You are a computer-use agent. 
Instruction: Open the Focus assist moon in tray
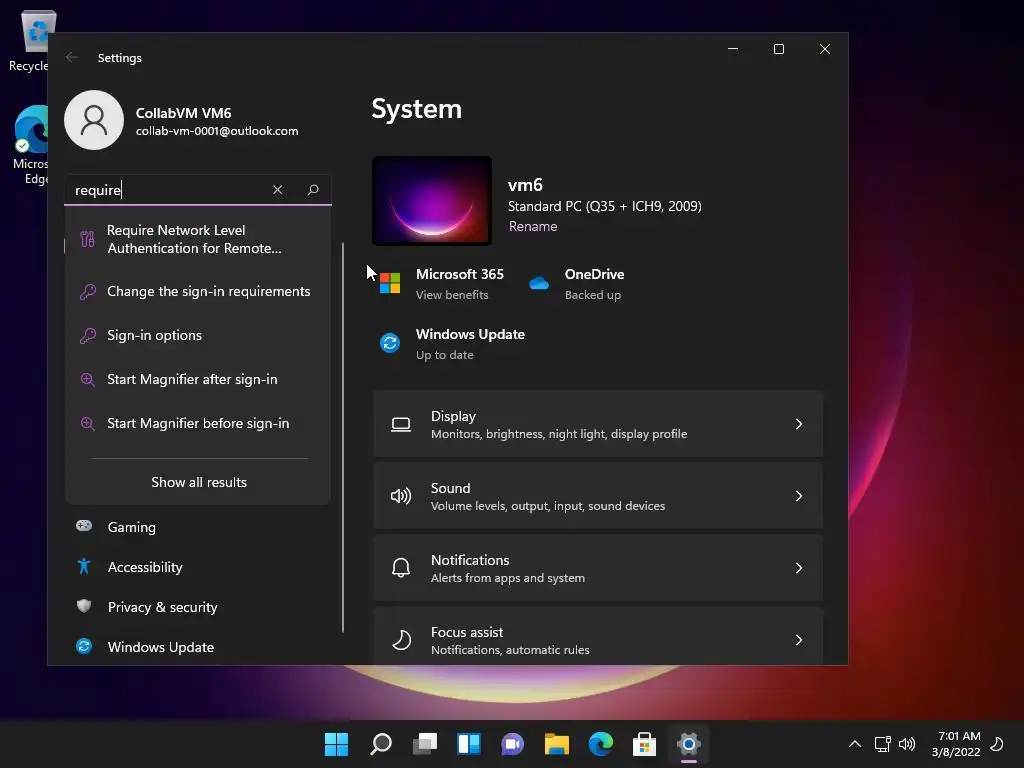[997, 744]
